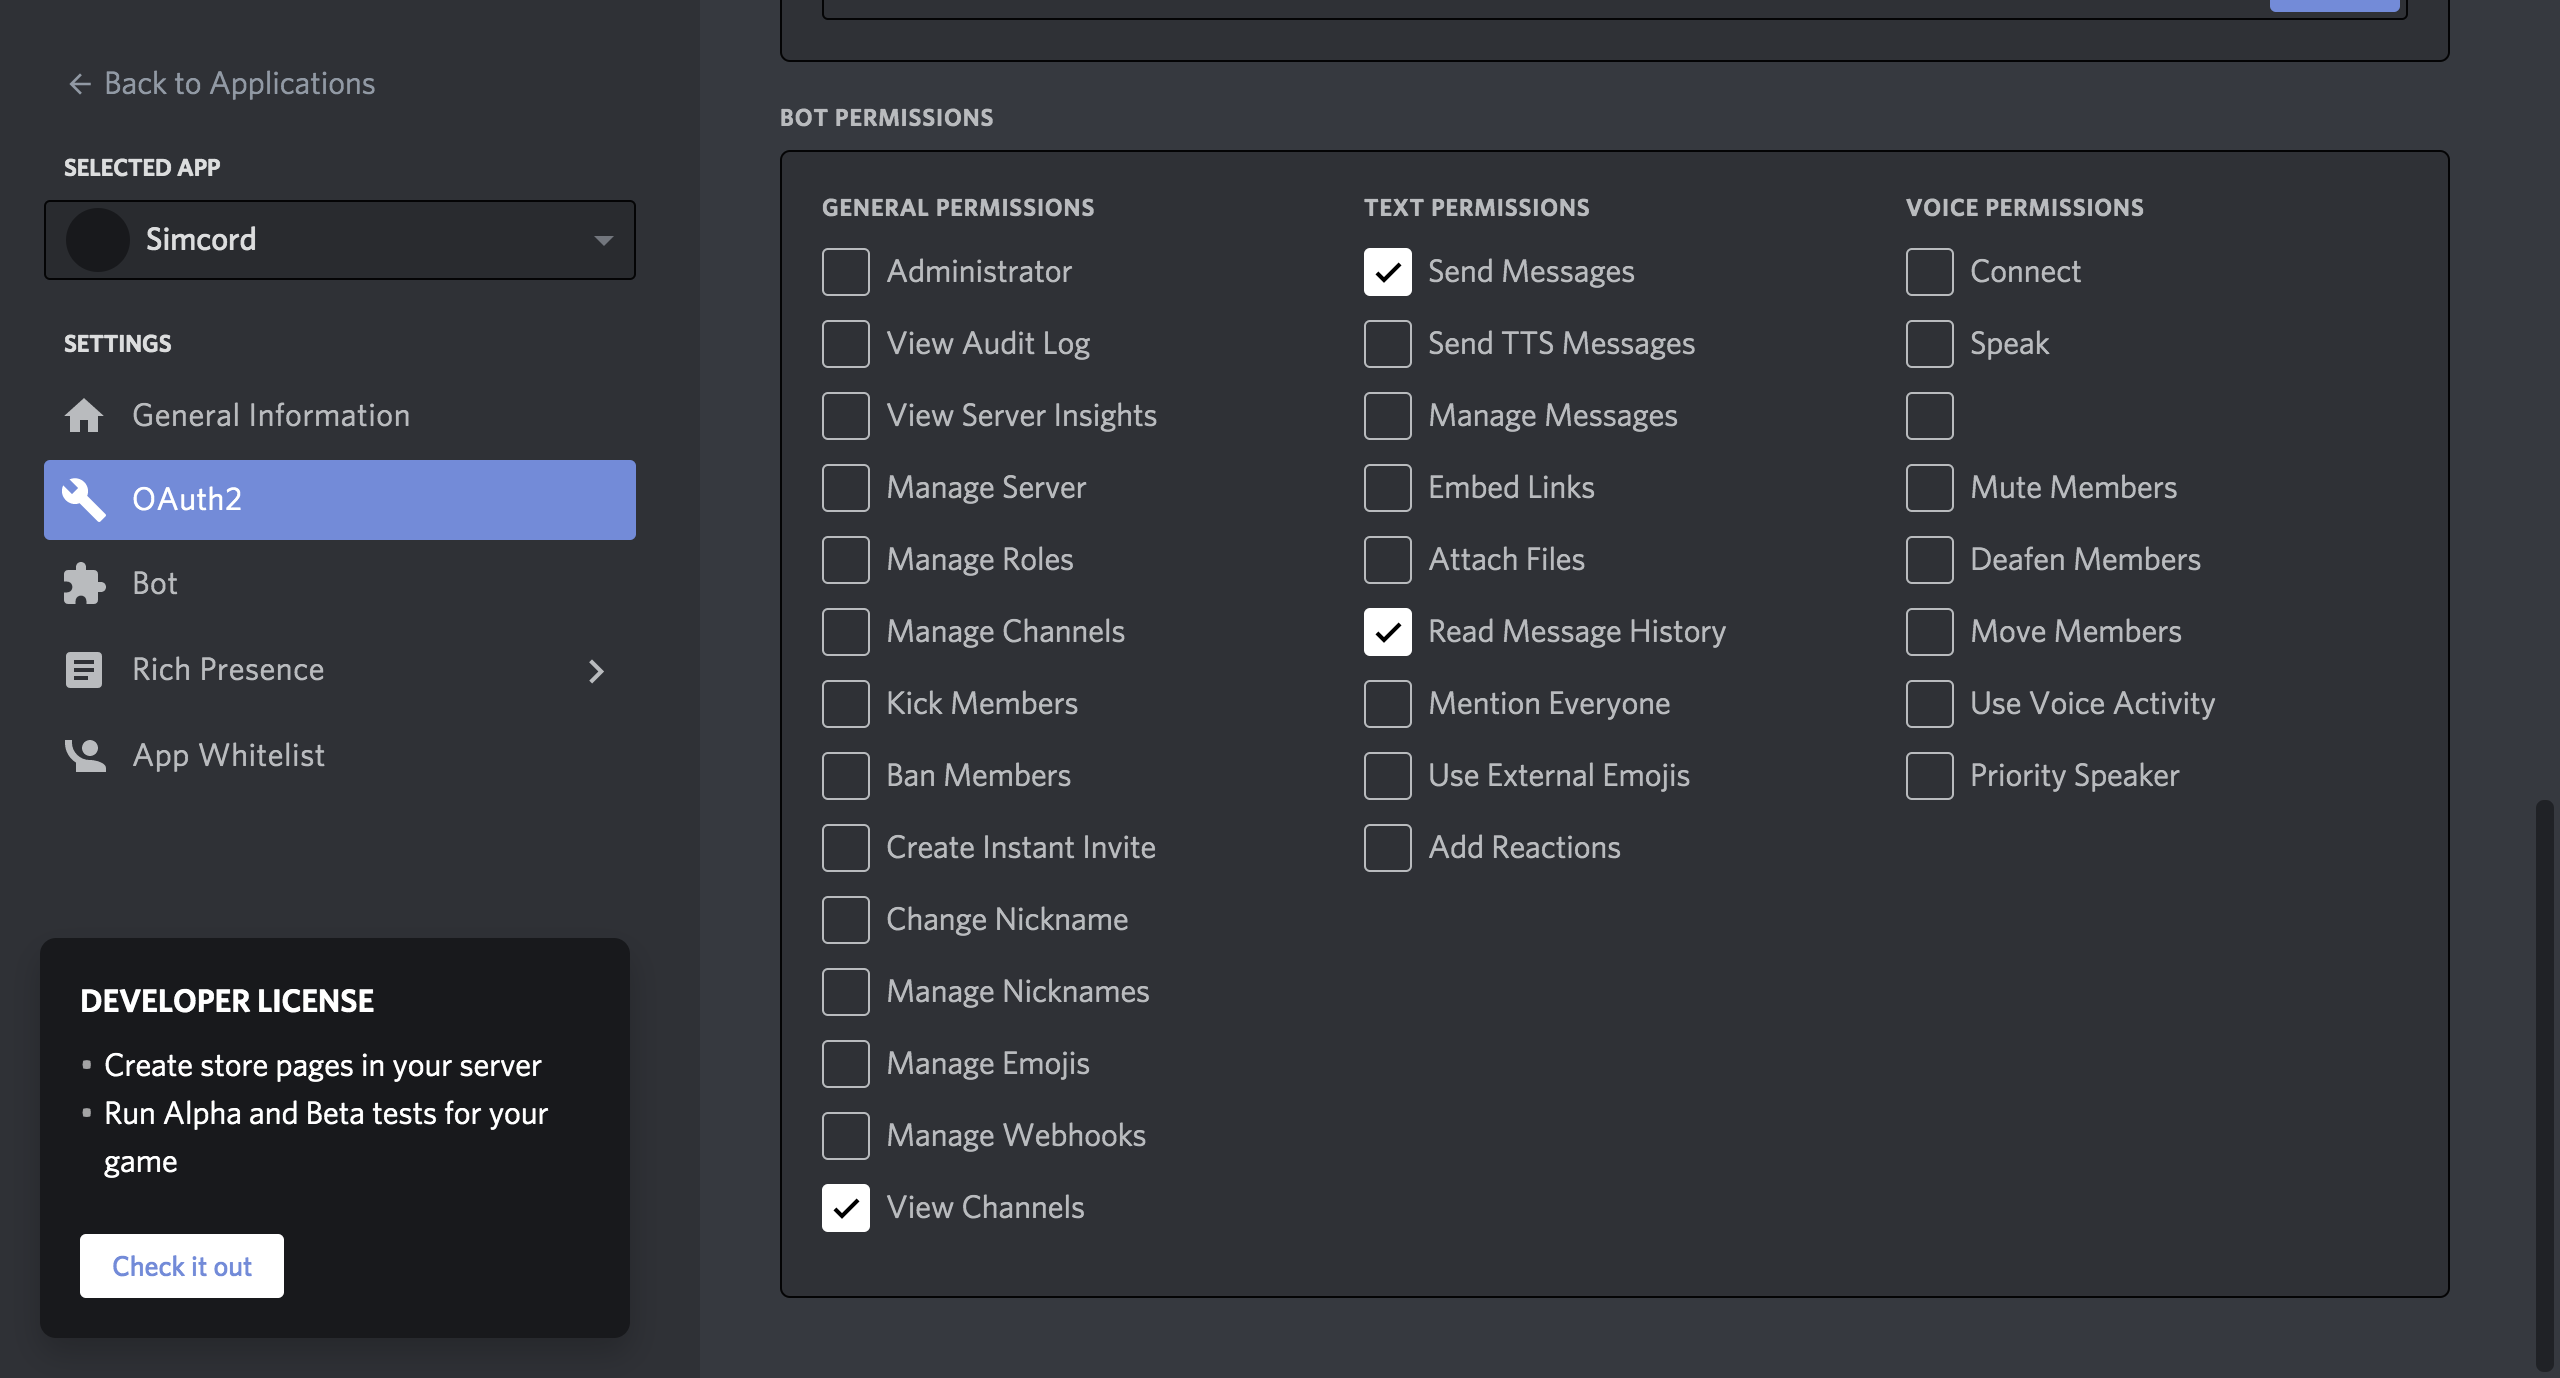Click the DEVELOPER LICENSE heading
Screen dimensions: 2560x1378
227,1001
